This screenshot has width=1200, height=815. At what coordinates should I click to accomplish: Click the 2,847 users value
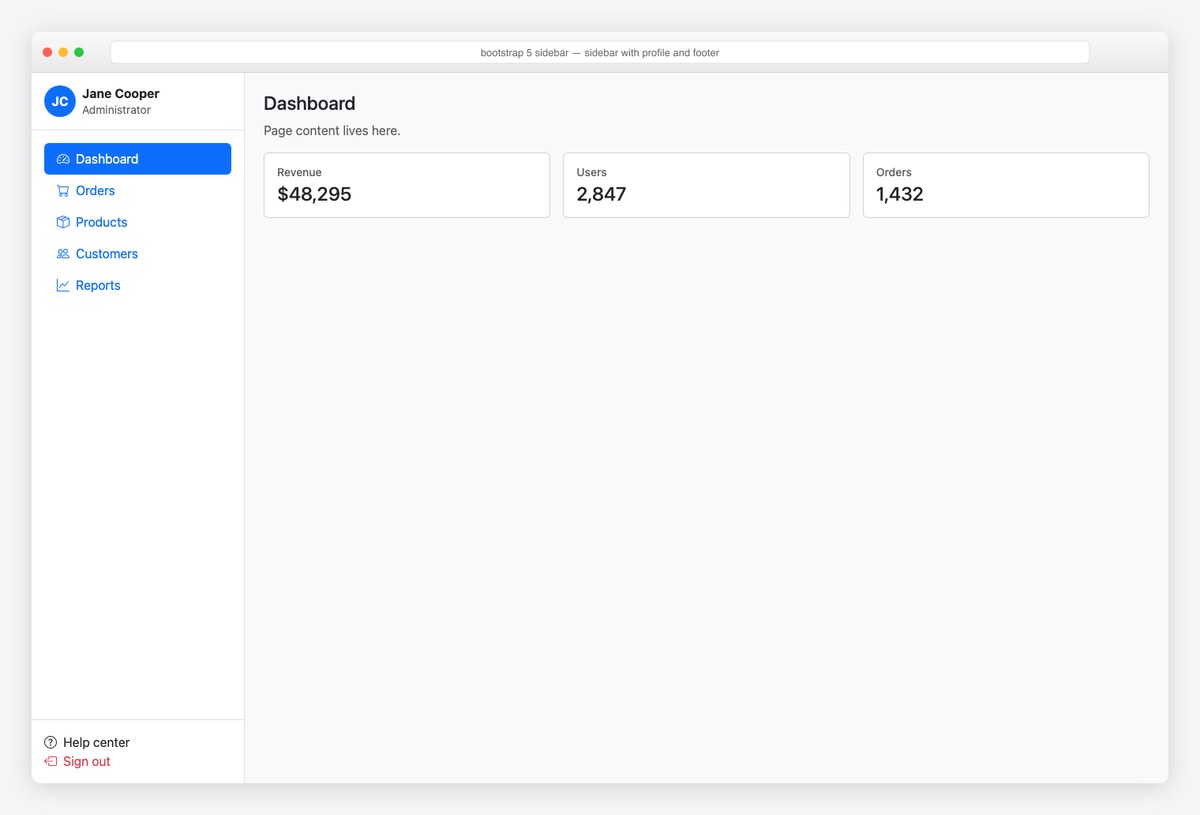[601, 194]
